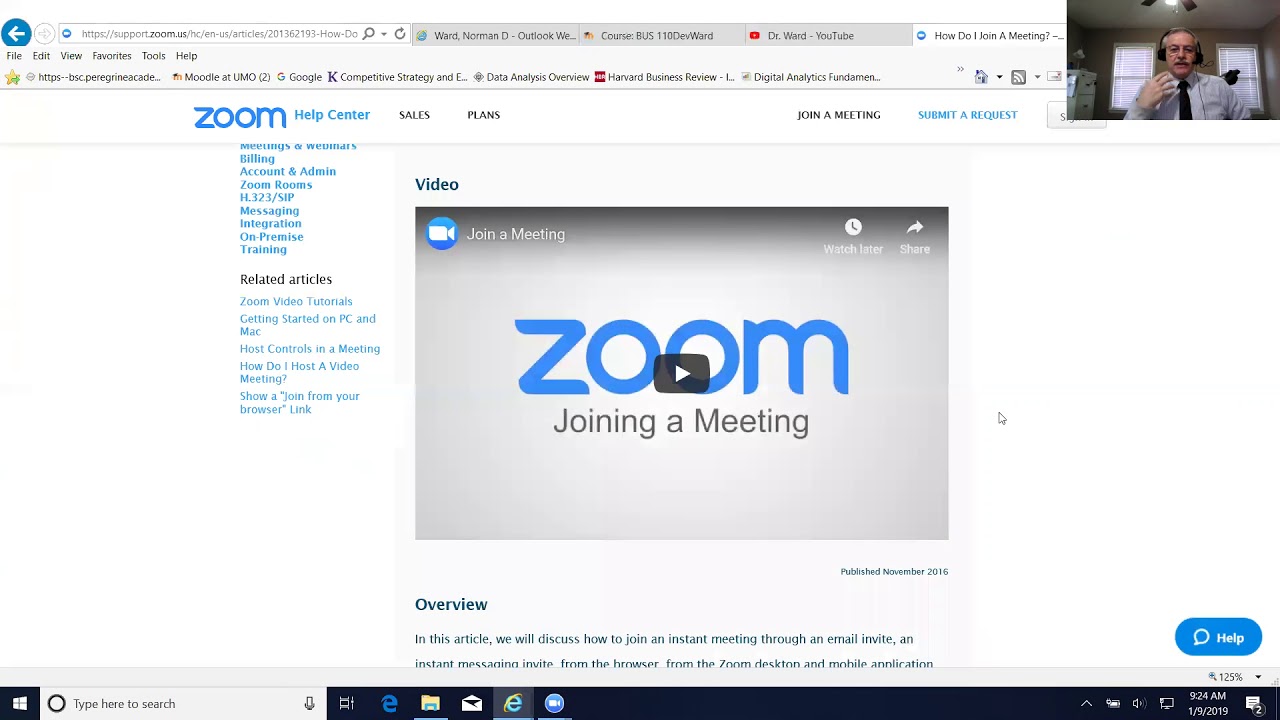Open the PLANS navigation link

pos(483,115)
